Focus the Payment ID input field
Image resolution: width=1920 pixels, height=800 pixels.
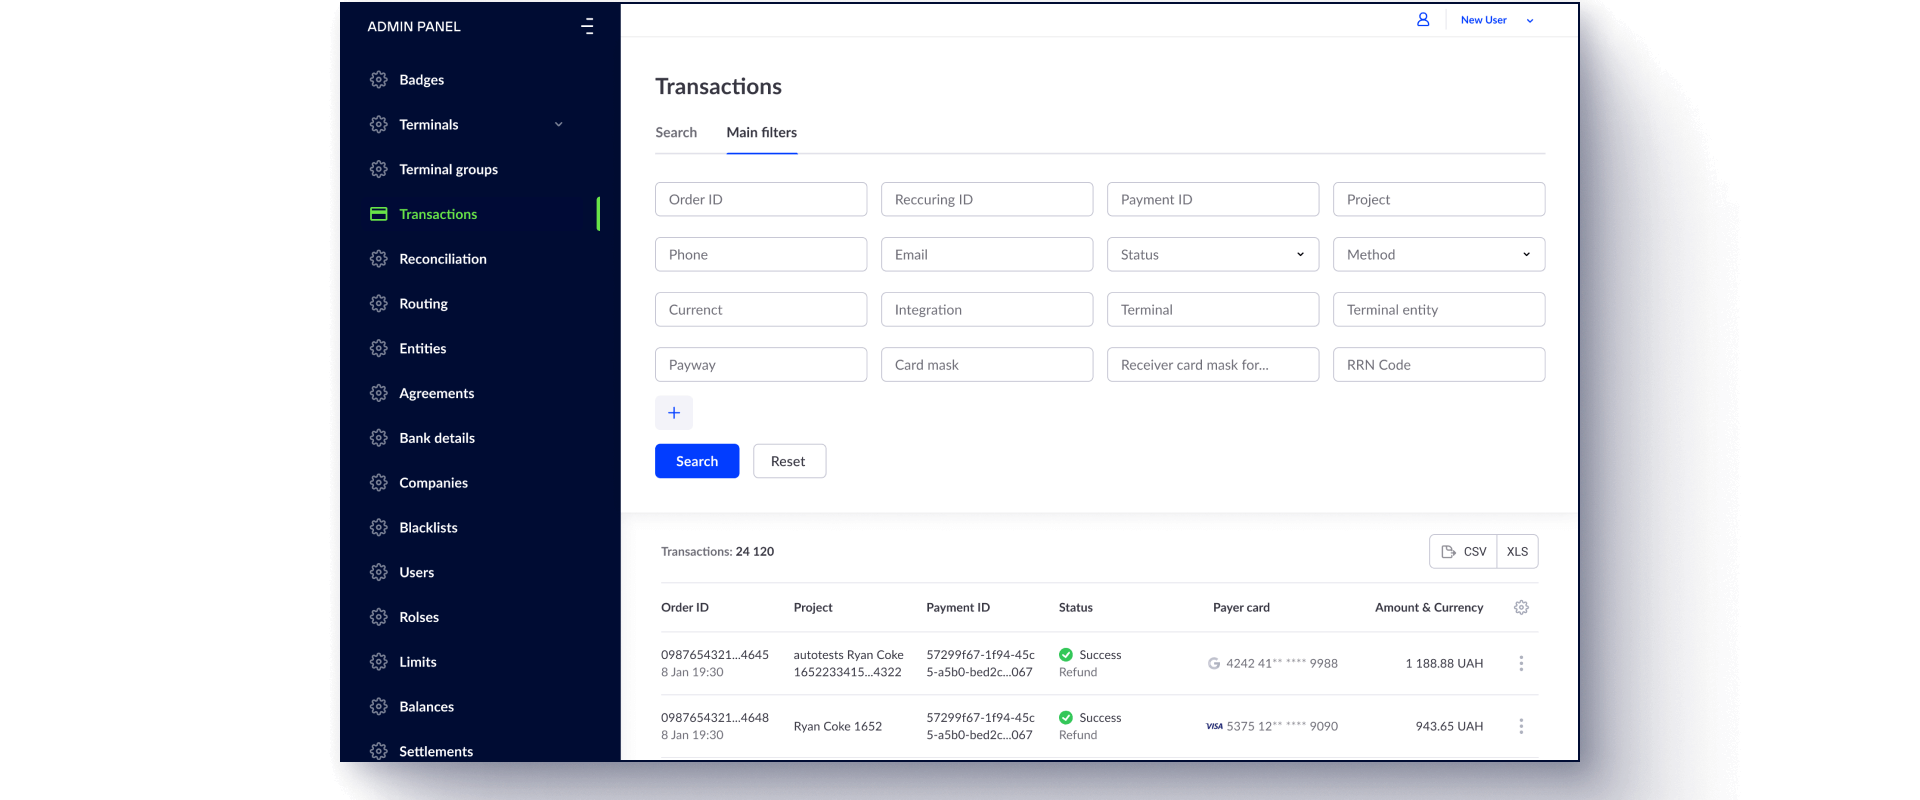pyautogui.click(x=1213, y=200)
